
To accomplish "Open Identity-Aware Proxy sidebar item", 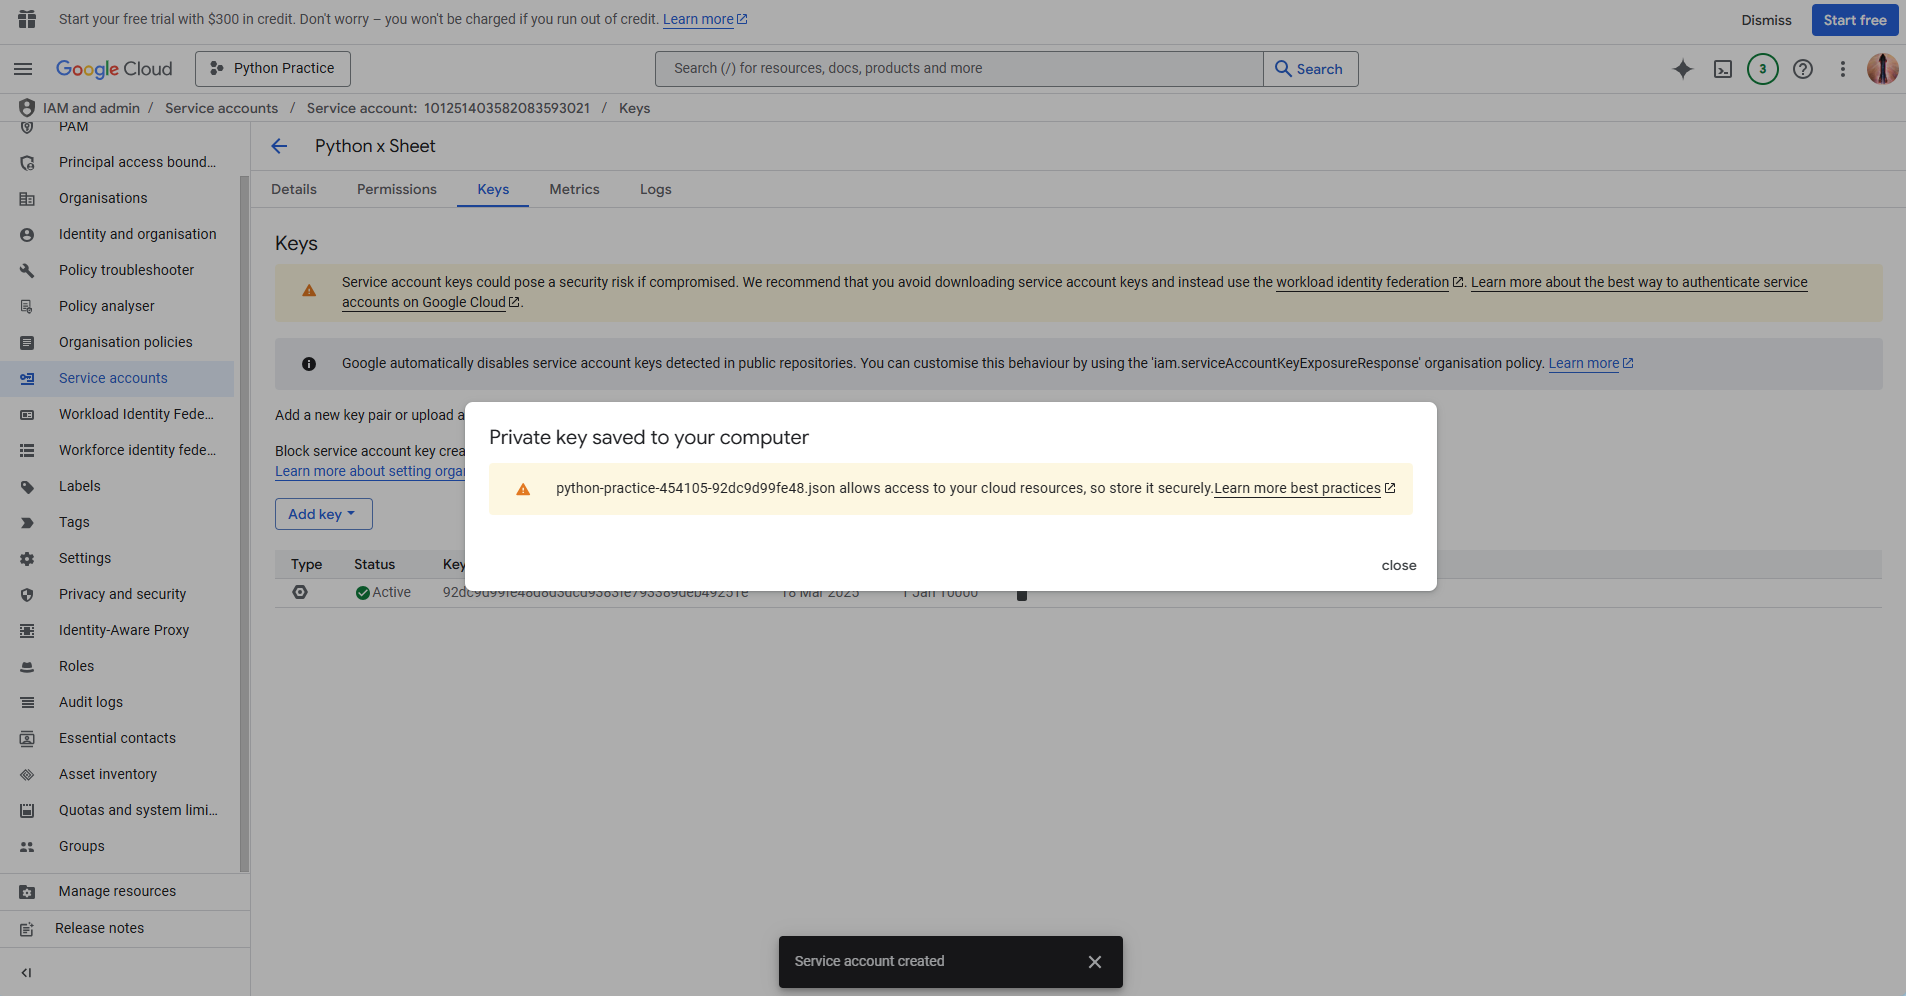I will pyautogui.click(x=117, y=630).
